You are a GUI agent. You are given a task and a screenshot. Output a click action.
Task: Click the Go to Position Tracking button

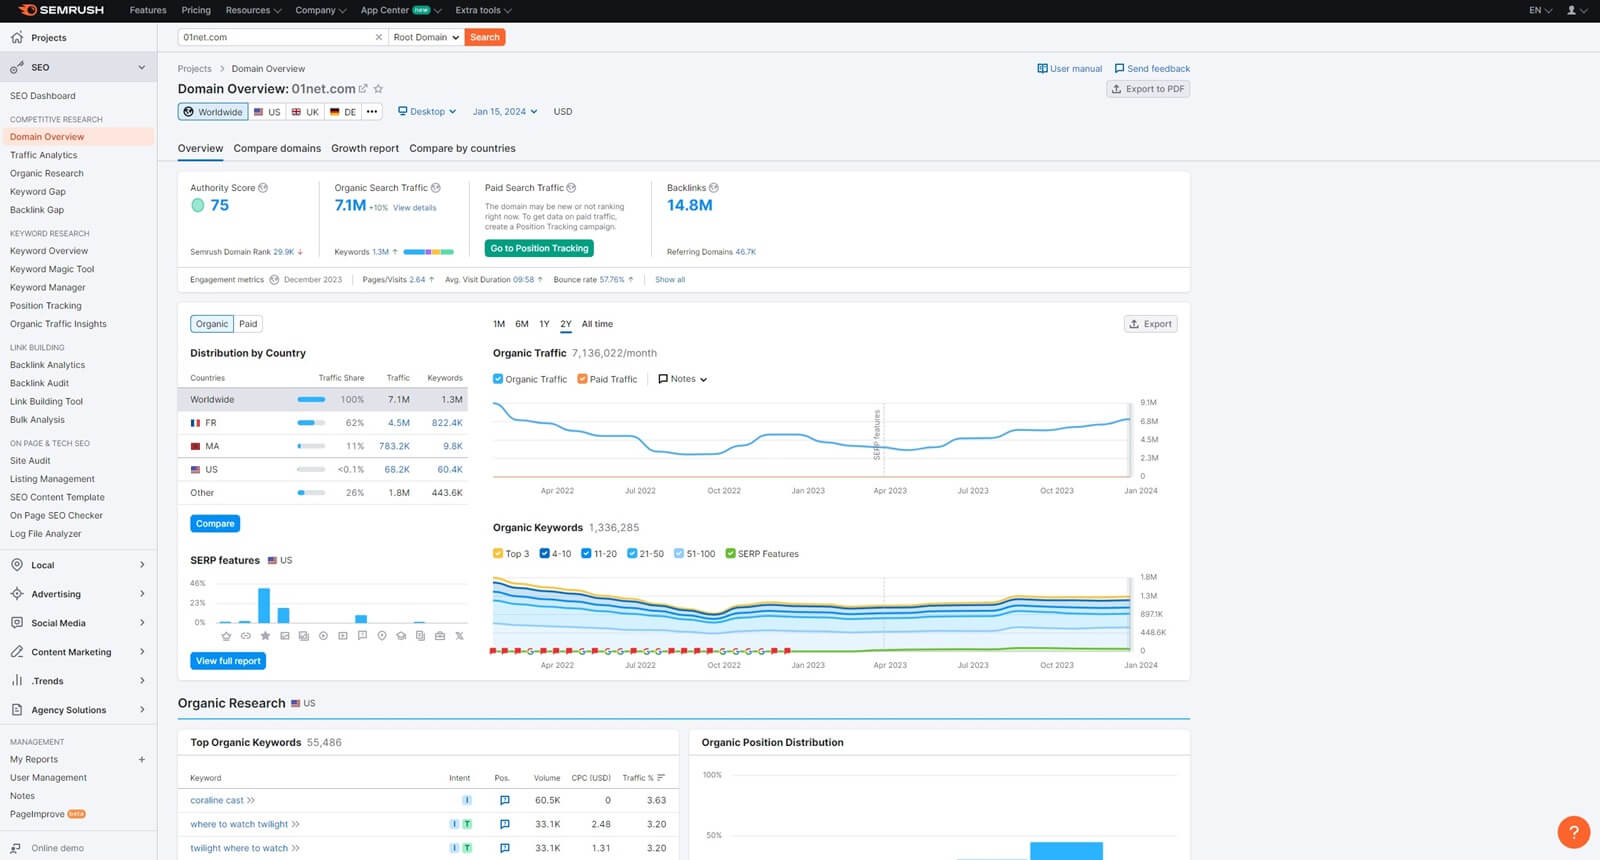pyautogui.click(x=539, y=248)
